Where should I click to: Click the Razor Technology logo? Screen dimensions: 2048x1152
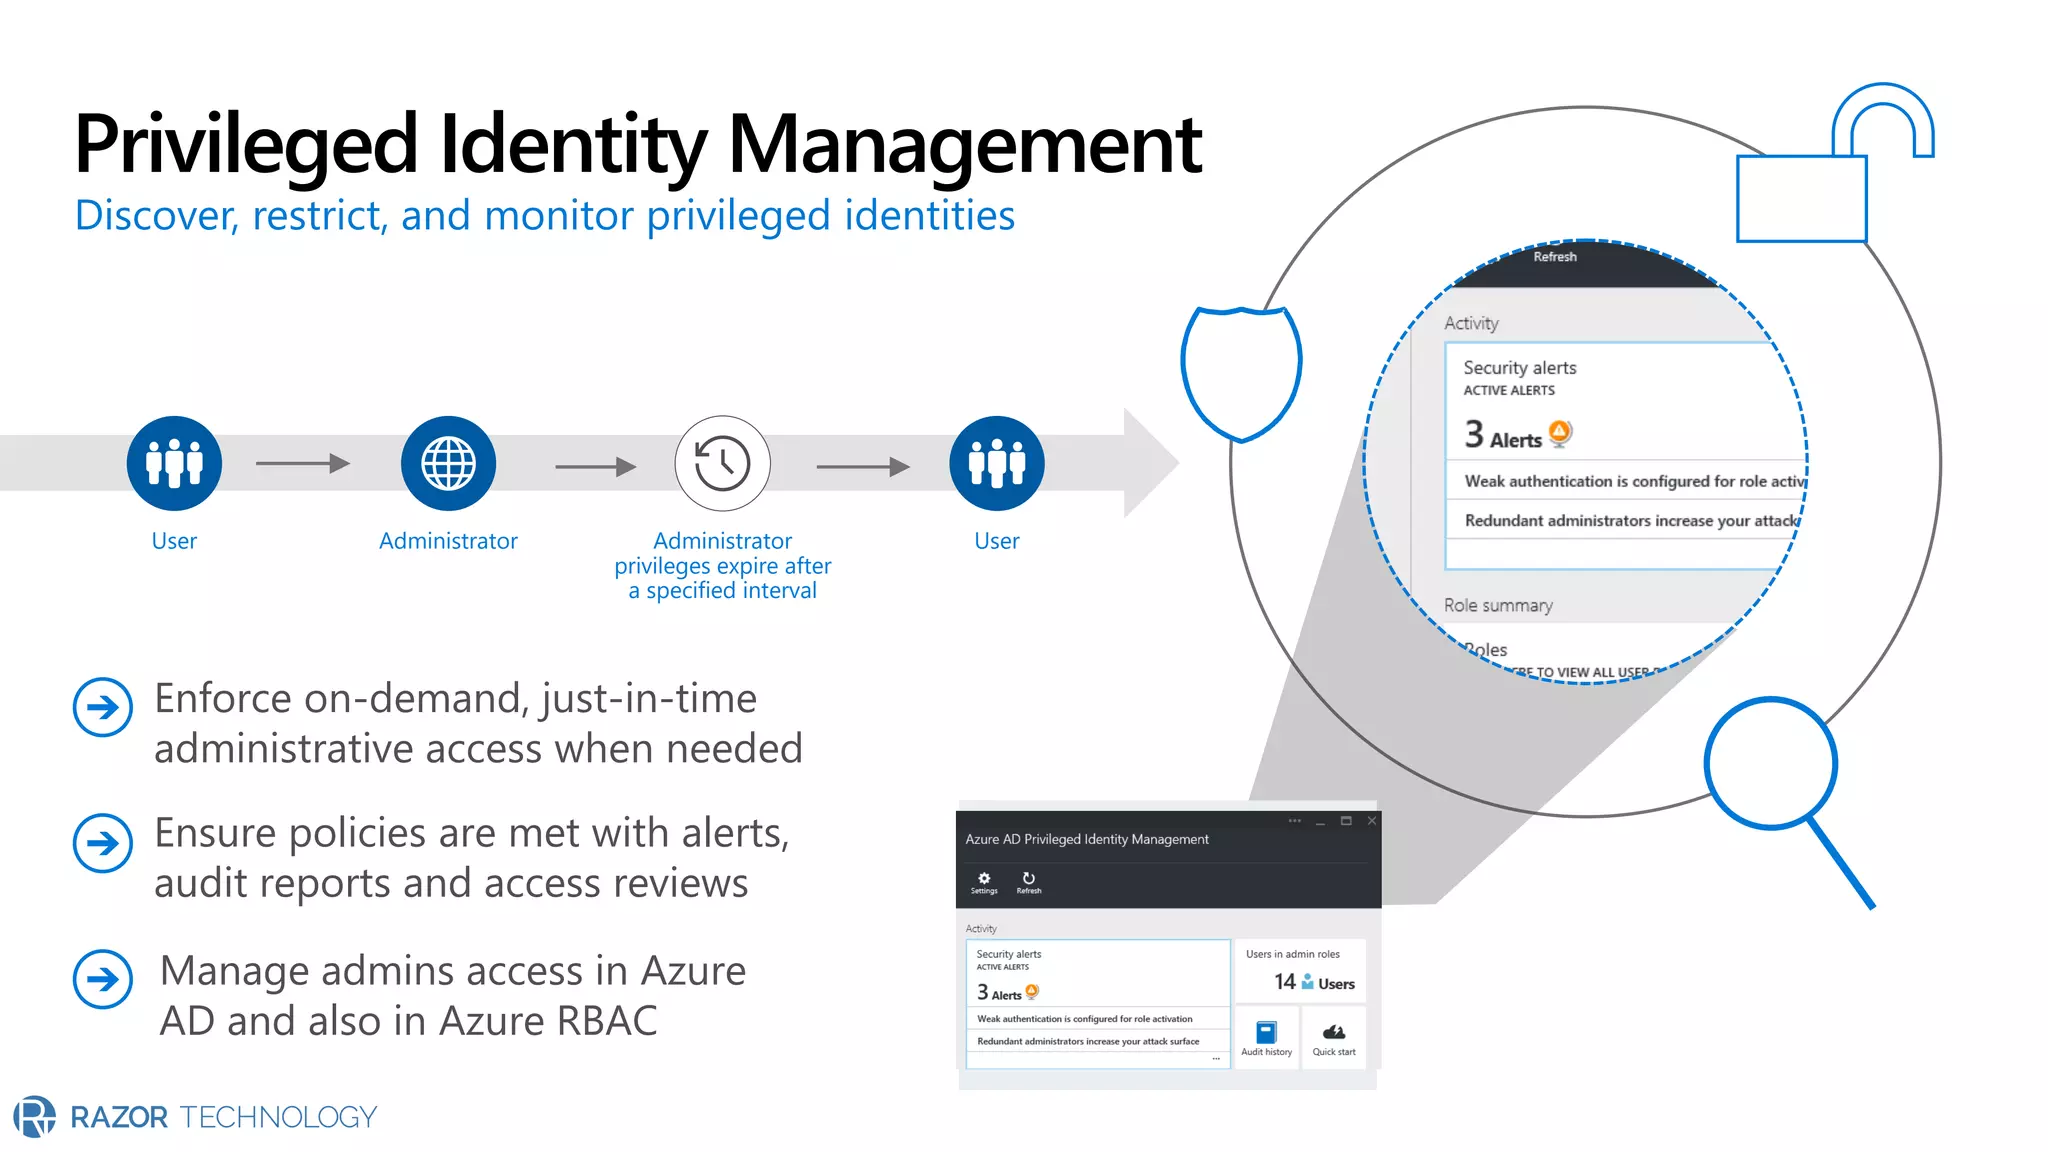click(x=195, y=1116)
